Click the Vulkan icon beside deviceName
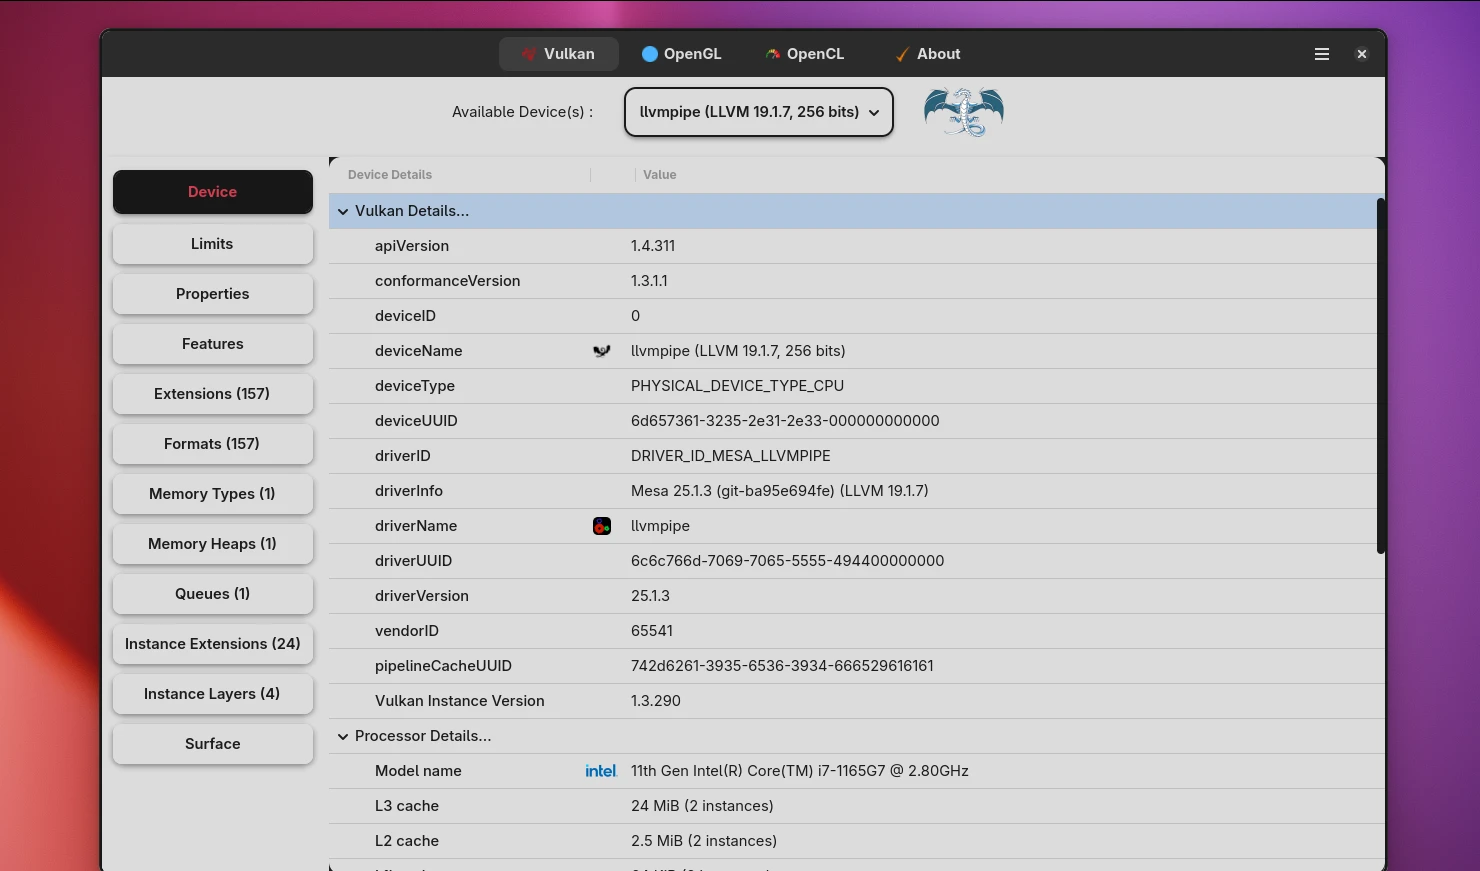This screenshot has width=1480, height=871. tap(601, 351)
